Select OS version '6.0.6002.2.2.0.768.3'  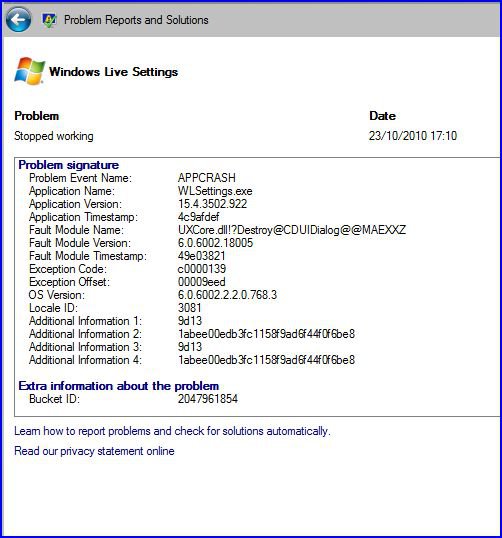(x=227, y=295)
